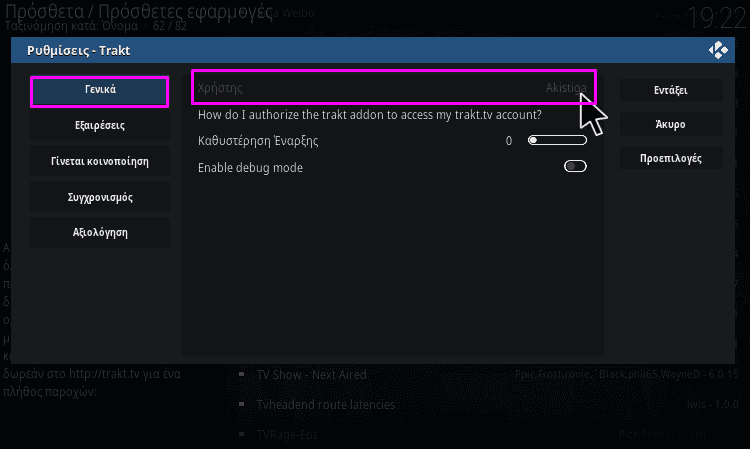Screen dimensions: 750x449
Task: Switch to Γίνεται κοινοποίηση category
Action: tap(99, 162)
